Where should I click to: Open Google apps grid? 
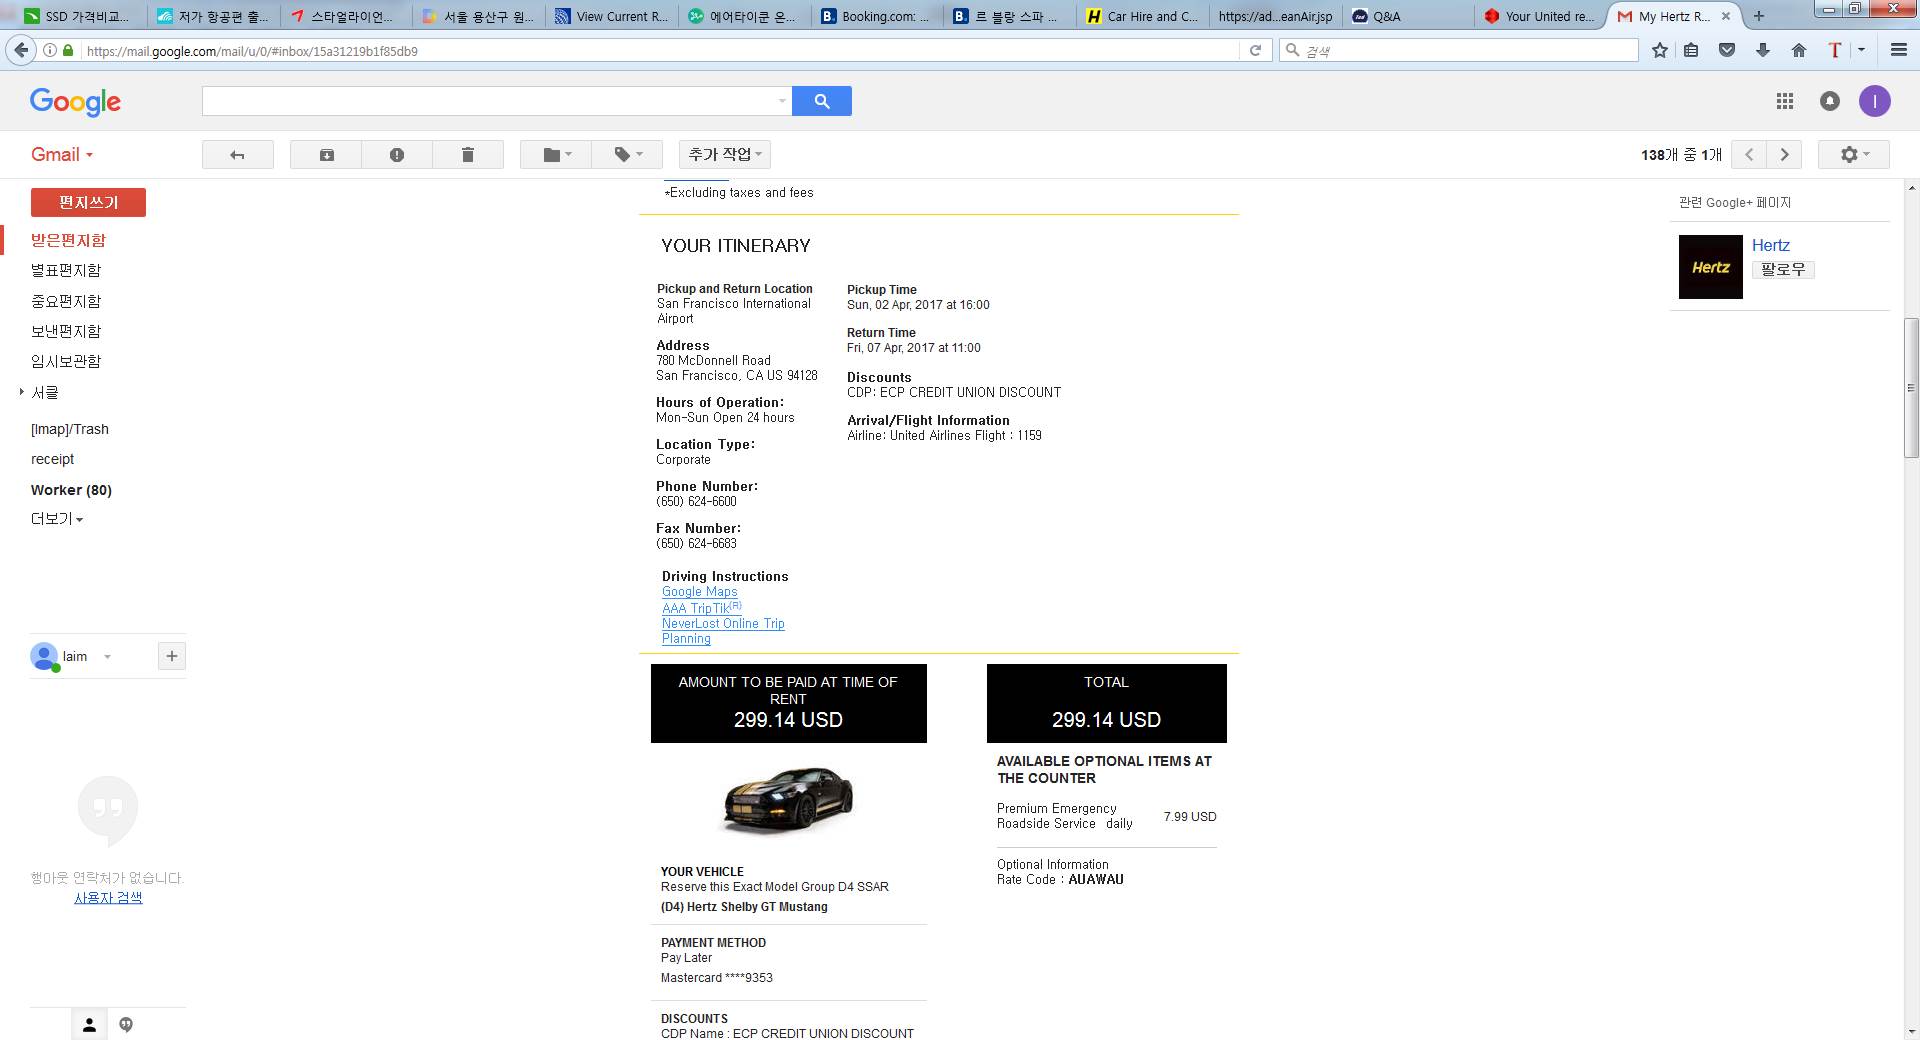1785,101
